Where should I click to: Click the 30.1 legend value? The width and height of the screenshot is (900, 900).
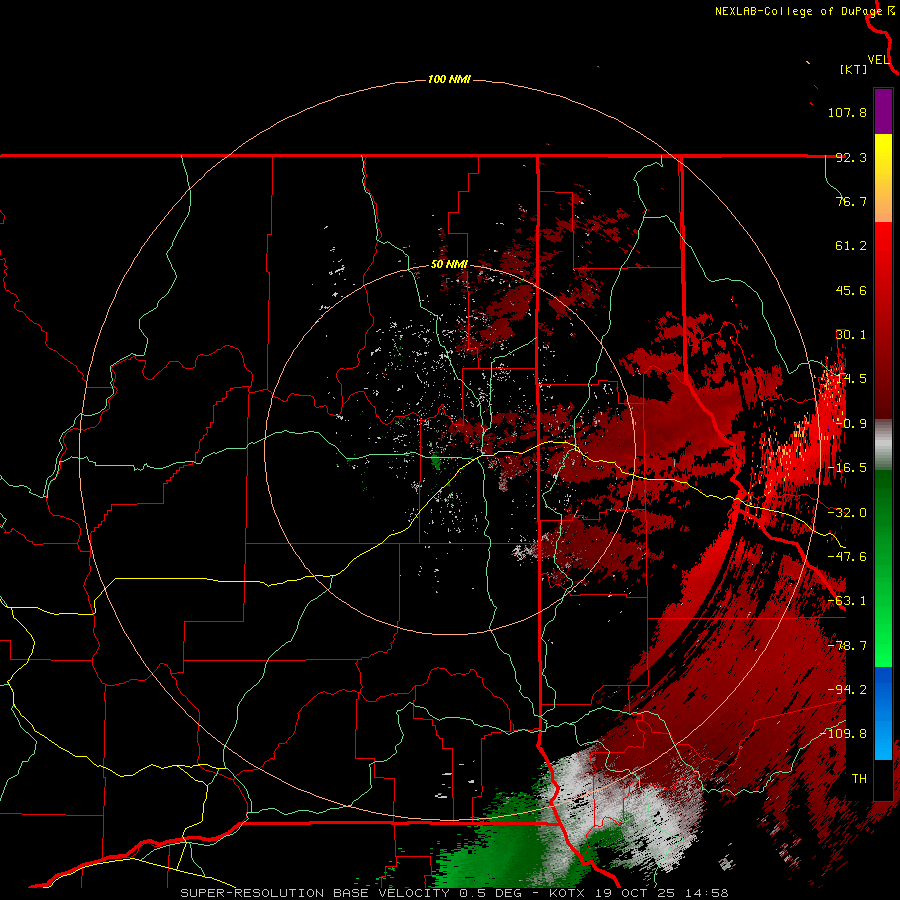(x=851, y=335)
